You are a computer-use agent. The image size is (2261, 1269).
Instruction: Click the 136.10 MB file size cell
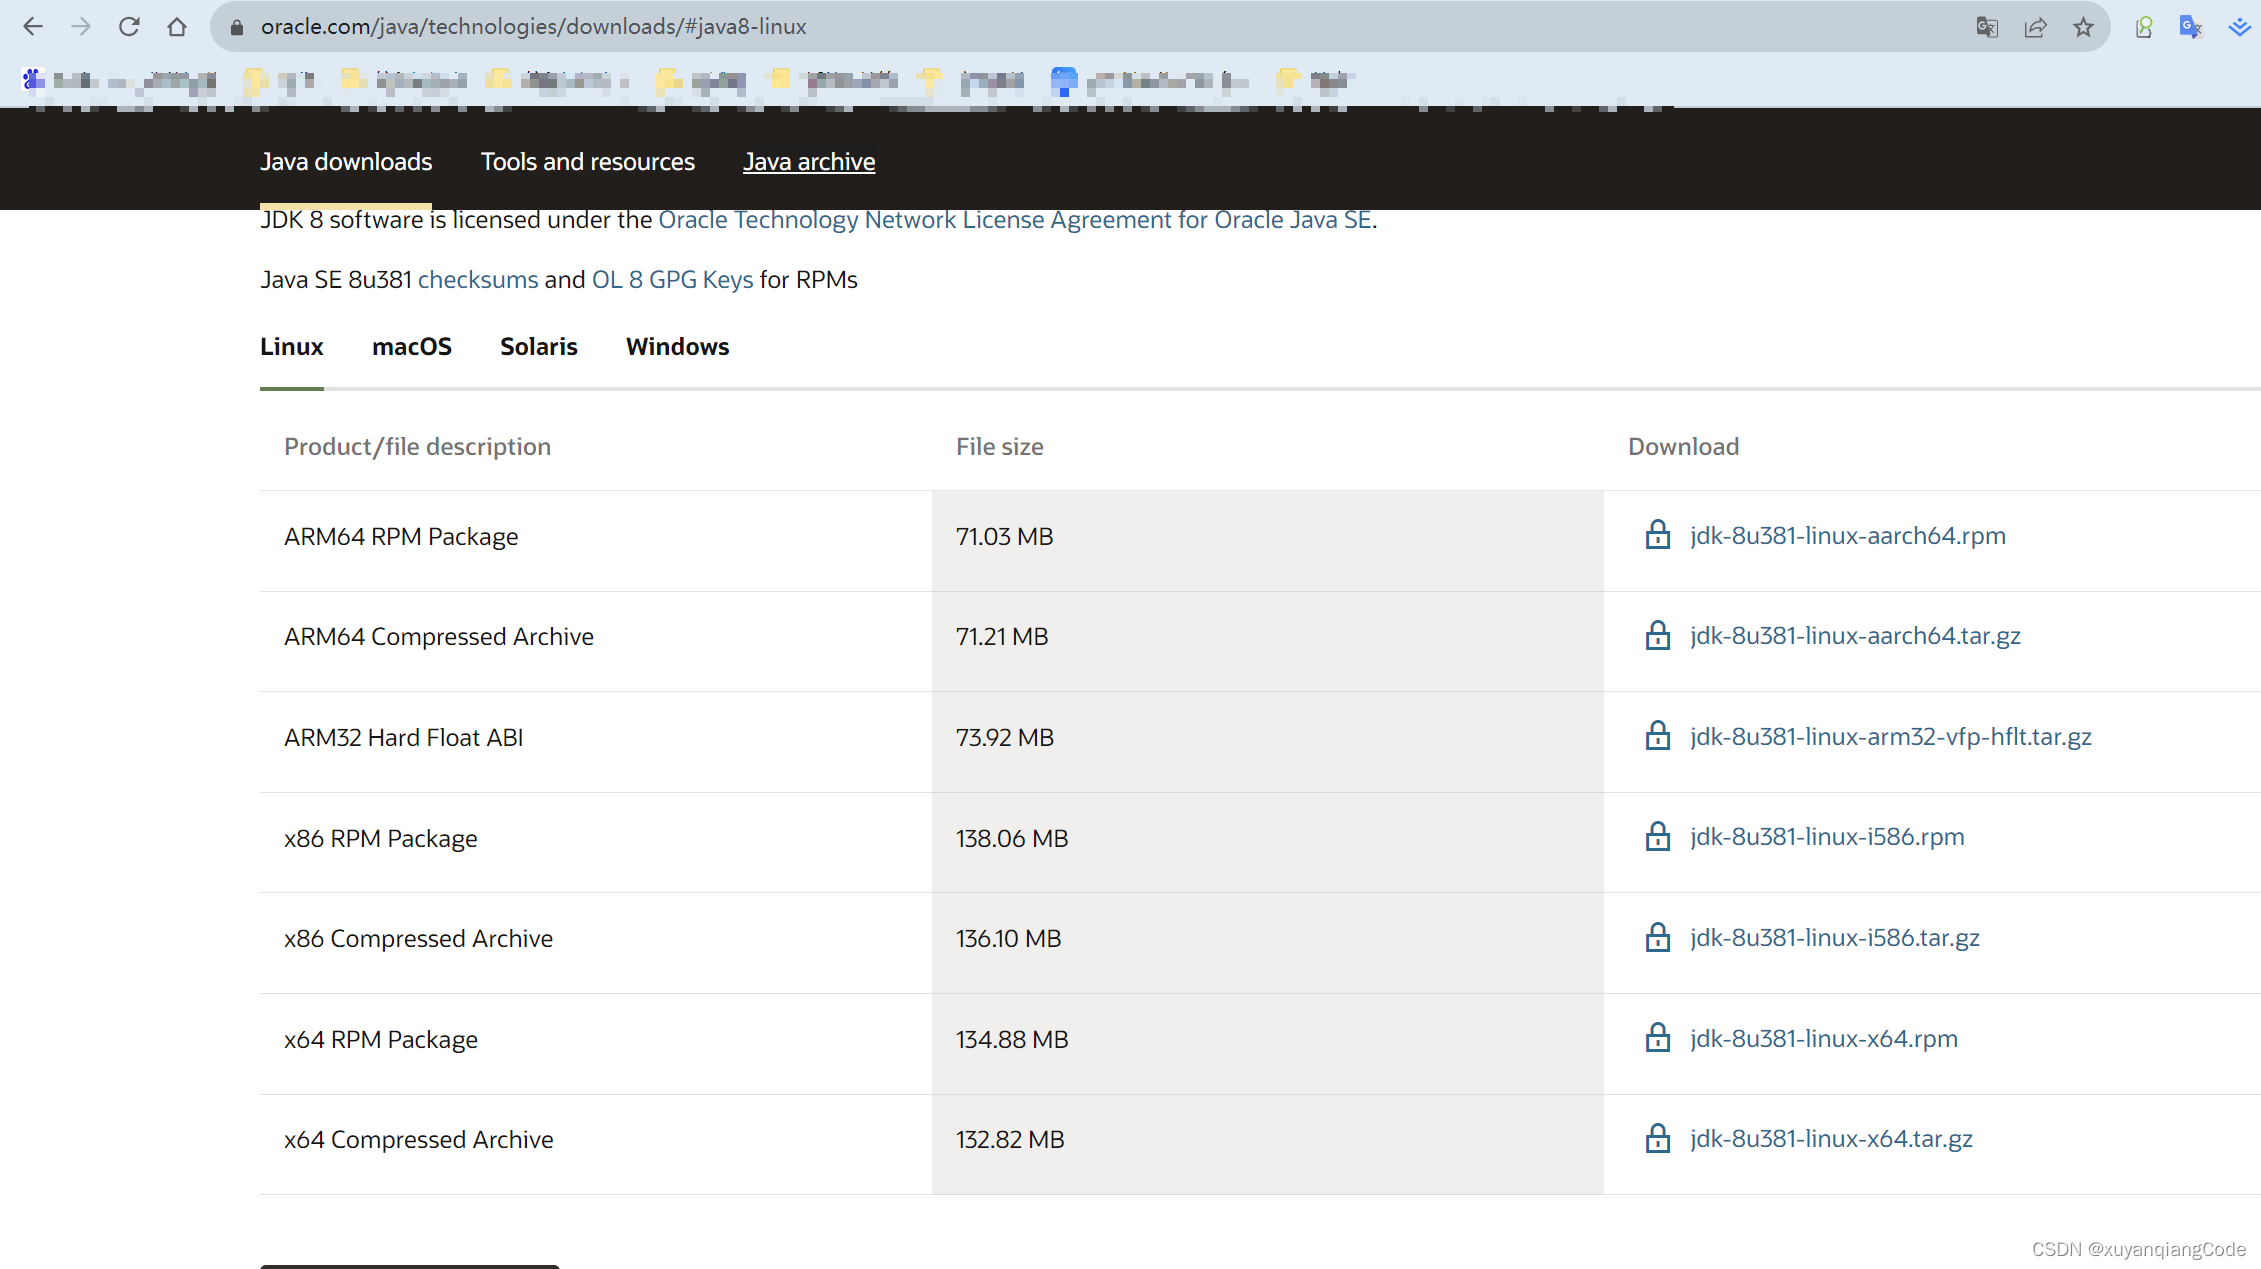(x=1267, y=943)
